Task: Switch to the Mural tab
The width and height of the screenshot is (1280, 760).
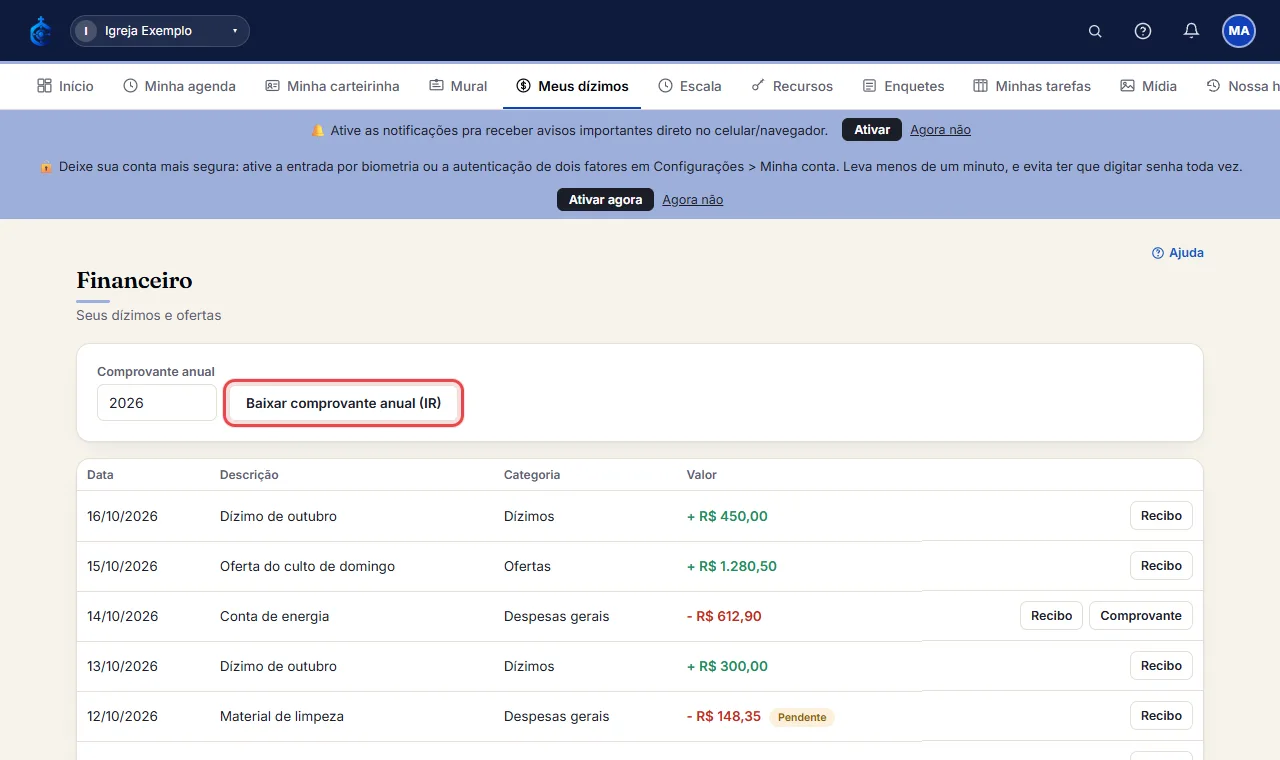Action: point(458,86)
